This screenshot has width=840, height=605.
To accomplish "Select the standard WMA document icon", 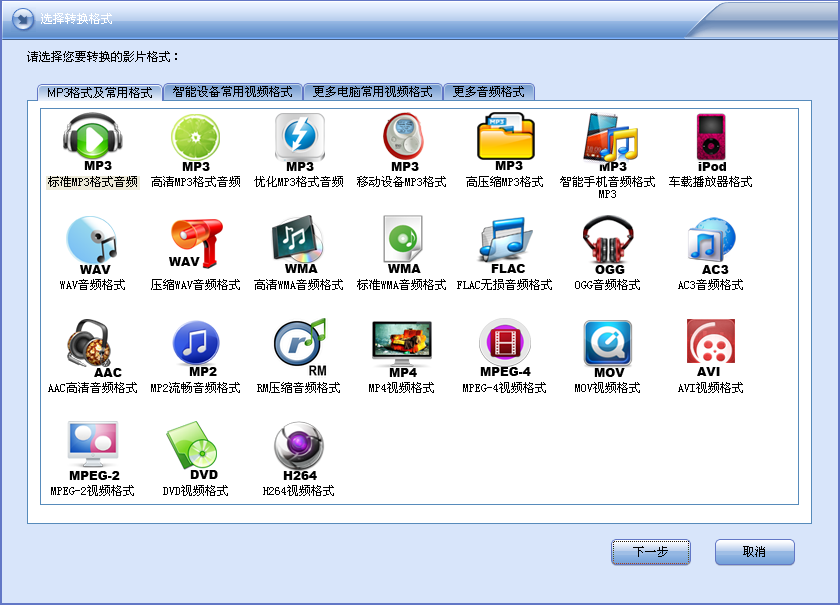I will [403, 245].
